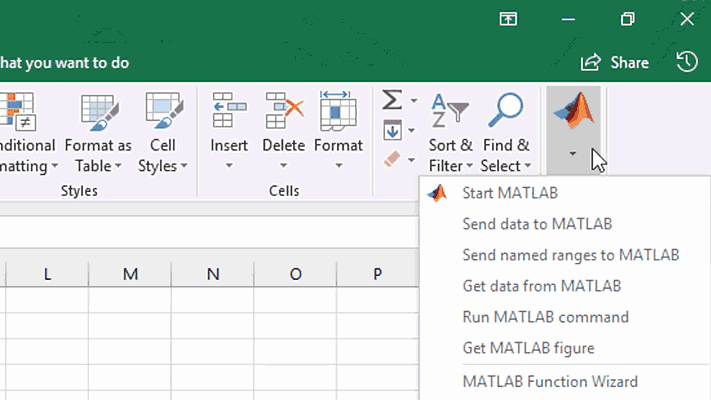The image size is (711, 400).
Task: Open the Format cells icon
Action: coord(338,112)
